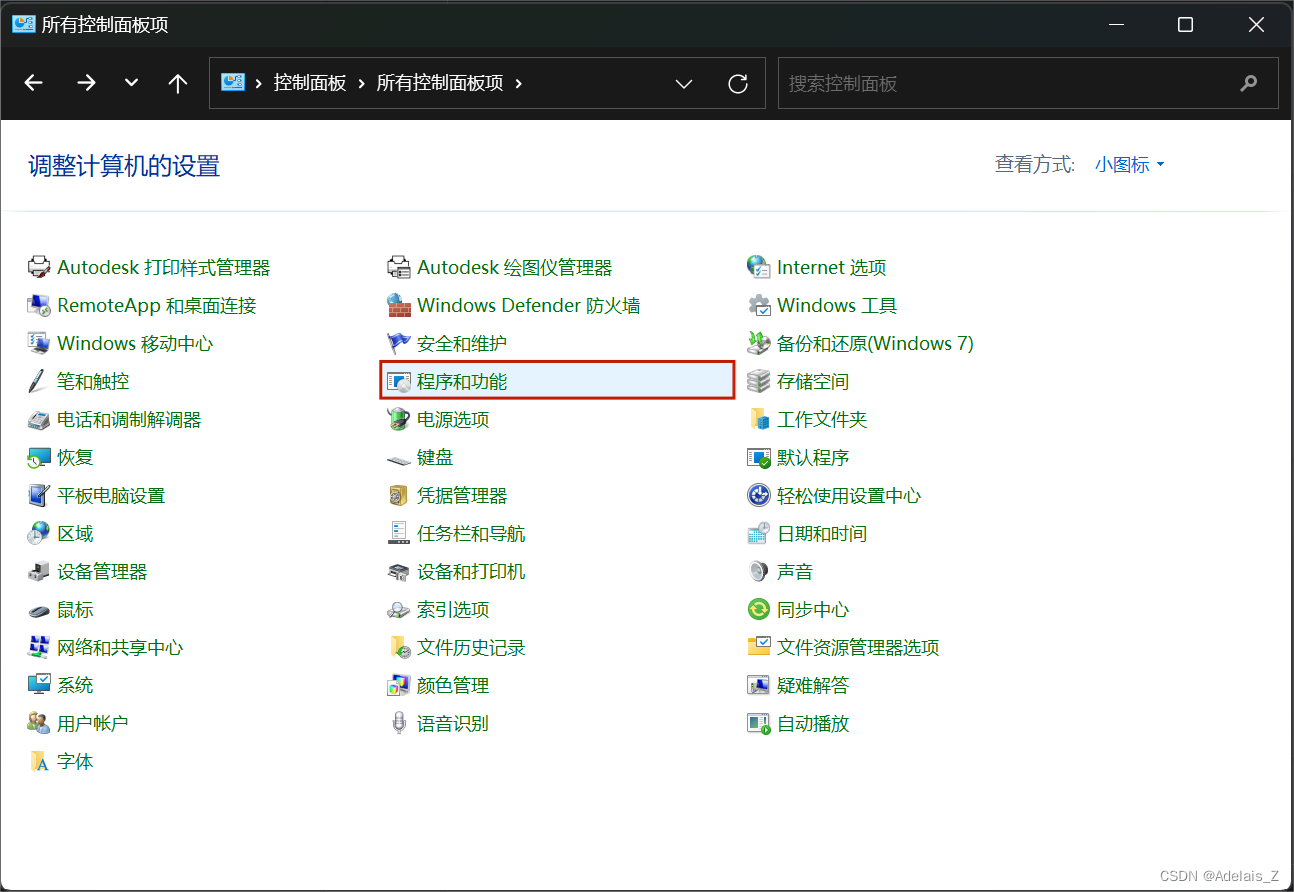
Task: Open 工作文件夹 link
Action: (x=822, y=419)
